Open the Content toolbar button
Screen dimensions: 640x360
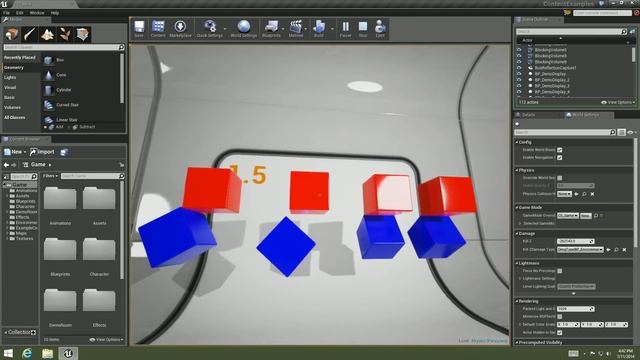[x=158, y=29]
